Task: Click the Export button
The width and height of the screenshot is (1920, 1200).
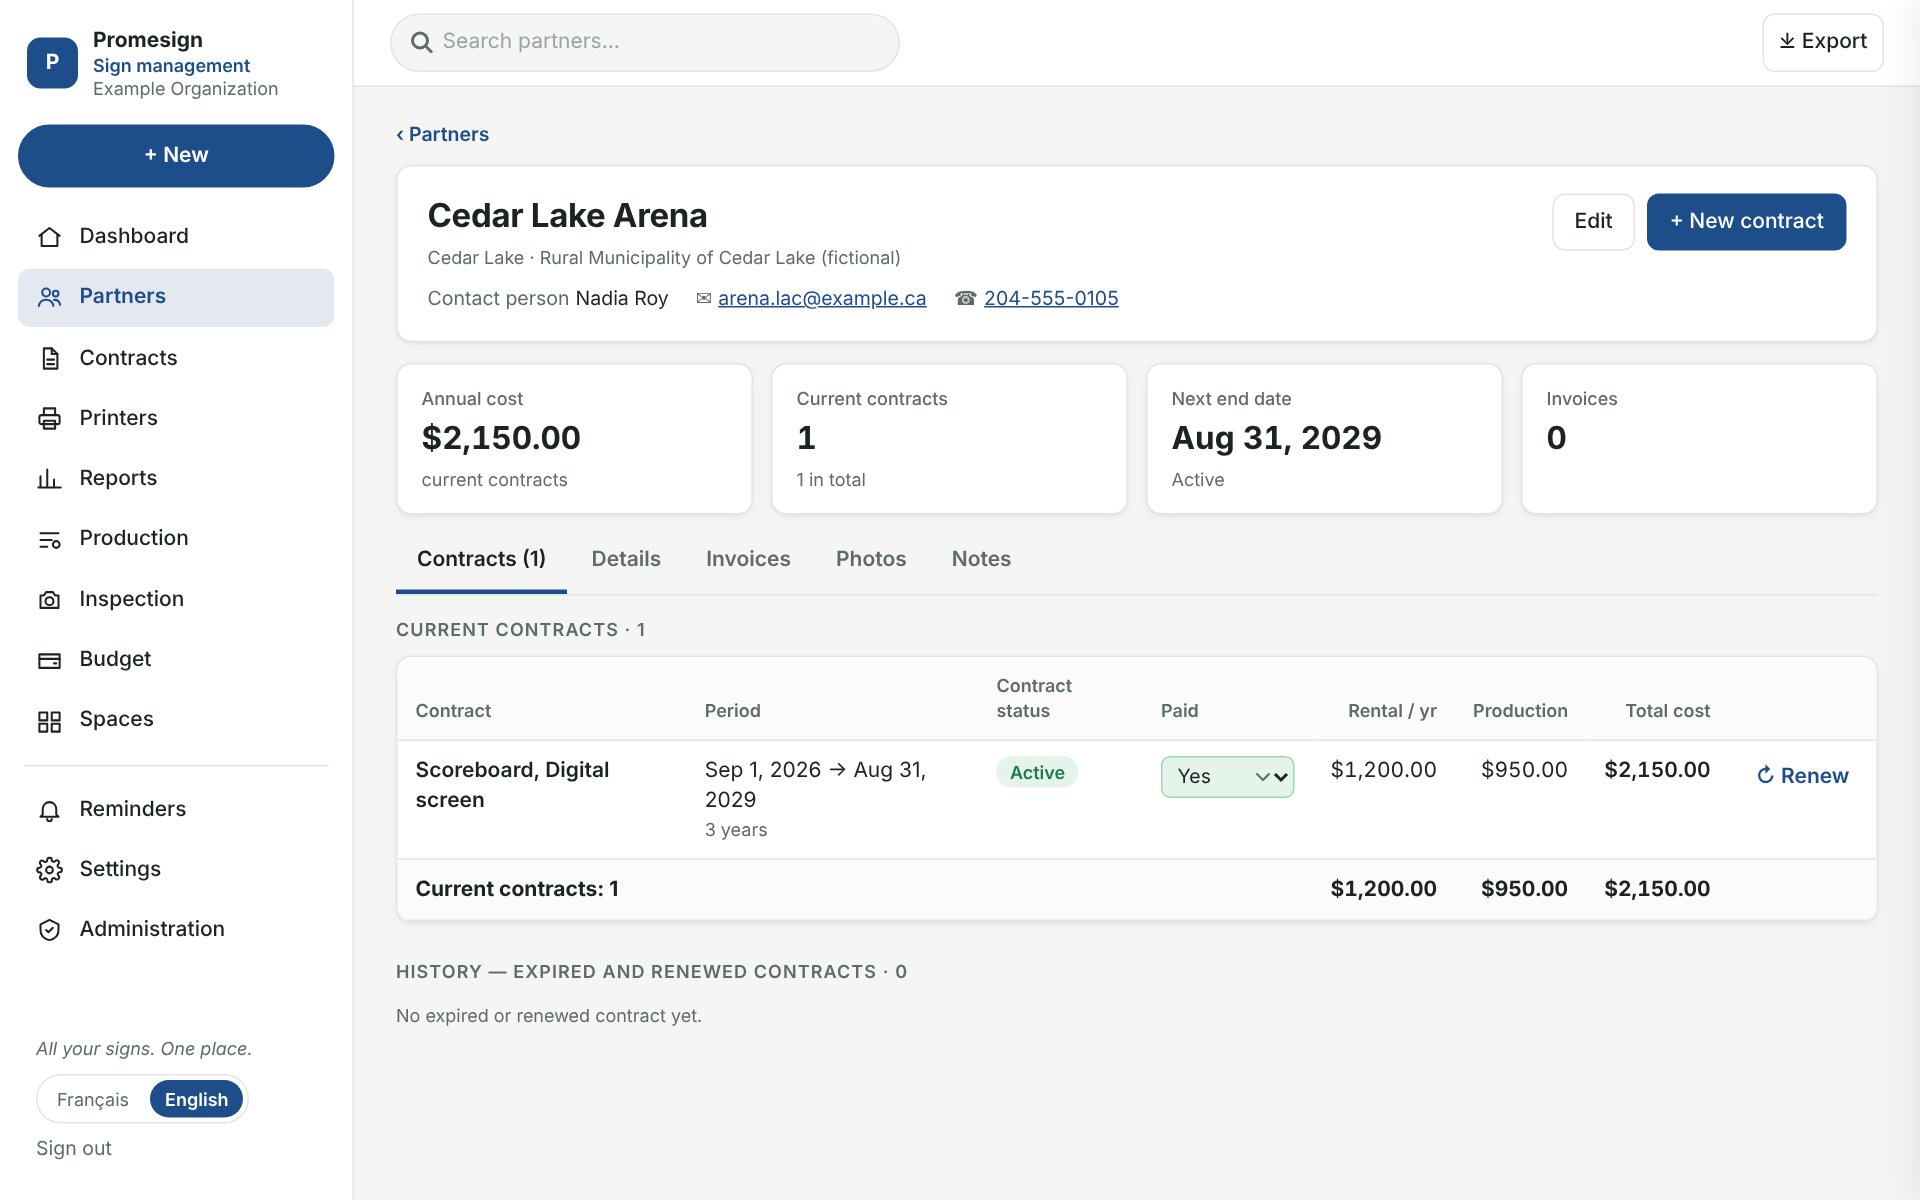Action: click(1822, 42)
